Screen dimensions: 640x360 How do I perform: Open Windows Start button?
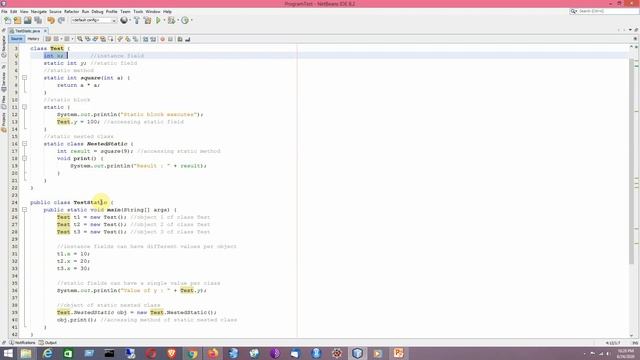click(7, 353)
